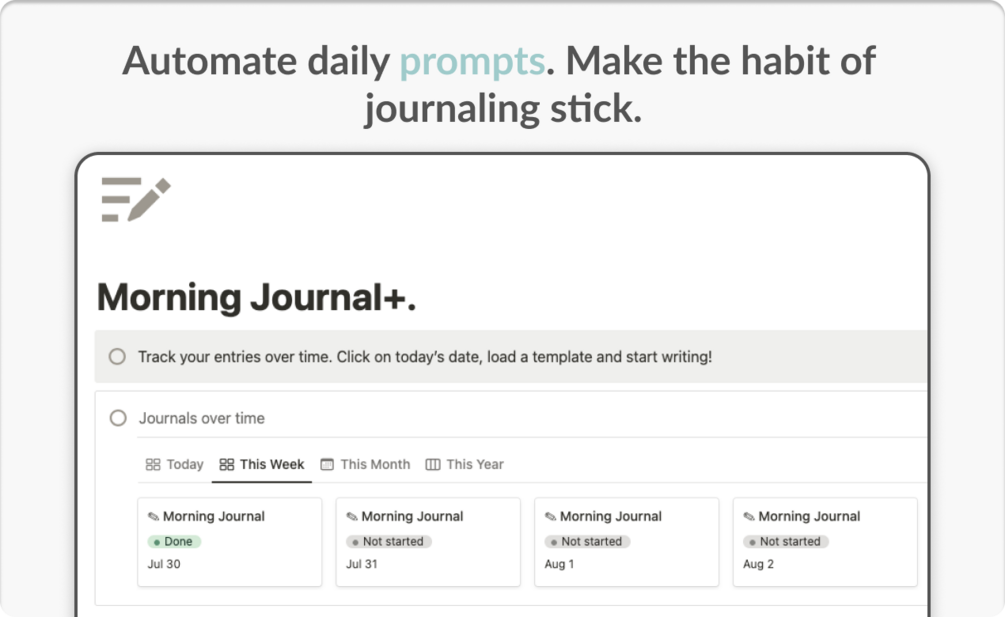Click the This Year board icon
This screenshot has width=1005, height=617.
433,465
